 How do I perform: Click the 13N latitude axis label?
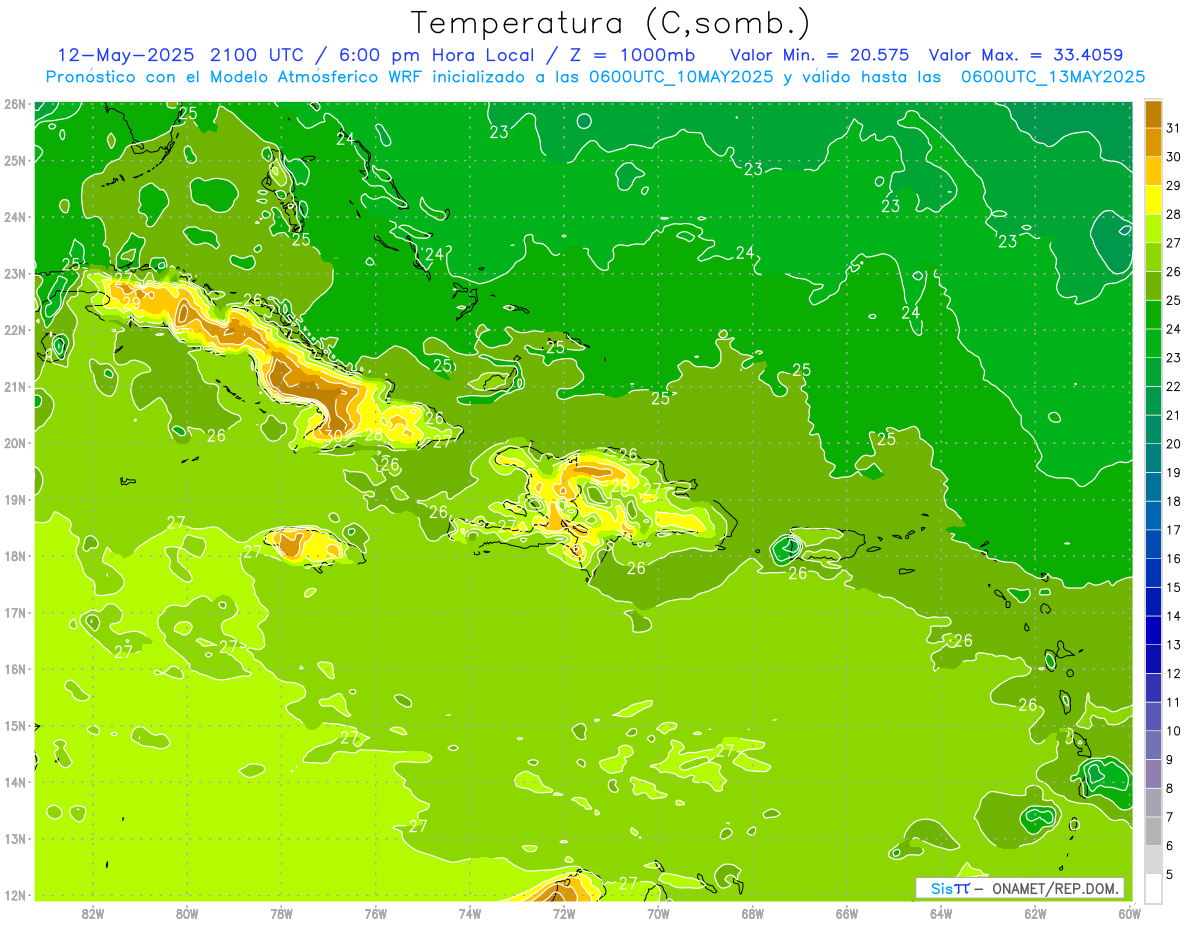[x=14, y=838]
